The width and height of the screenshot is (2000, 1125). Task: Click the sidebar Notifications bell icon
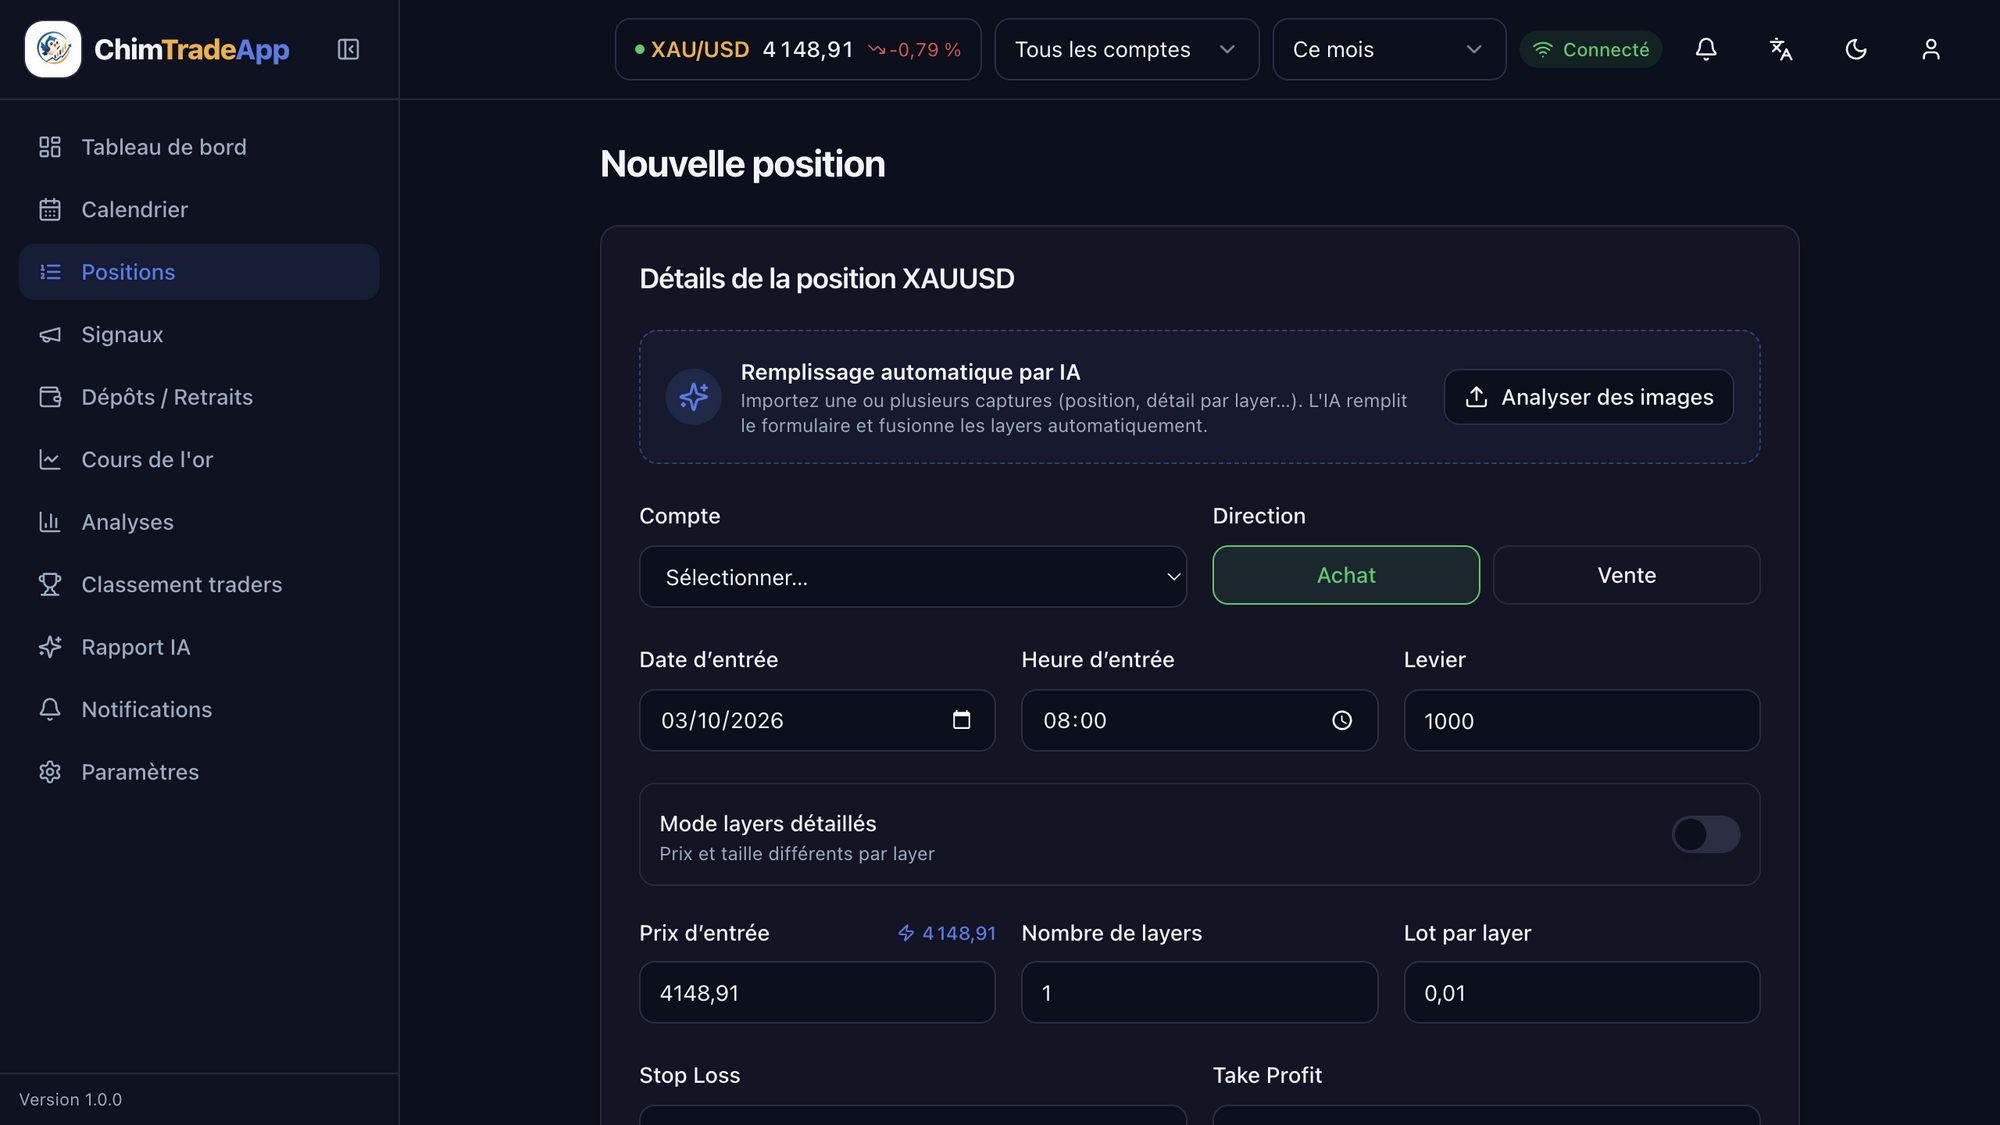50,710
